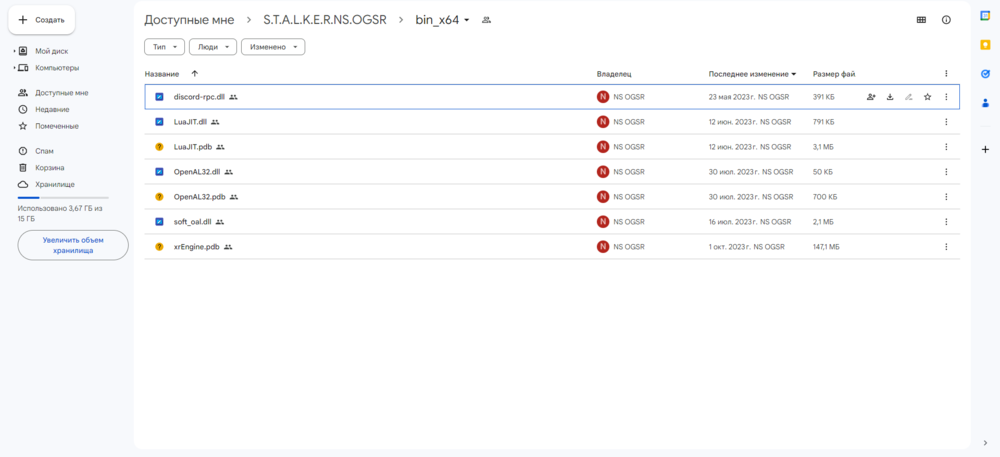
Task: Click the discord-rpc.dll file type icon
Action: 159,97
